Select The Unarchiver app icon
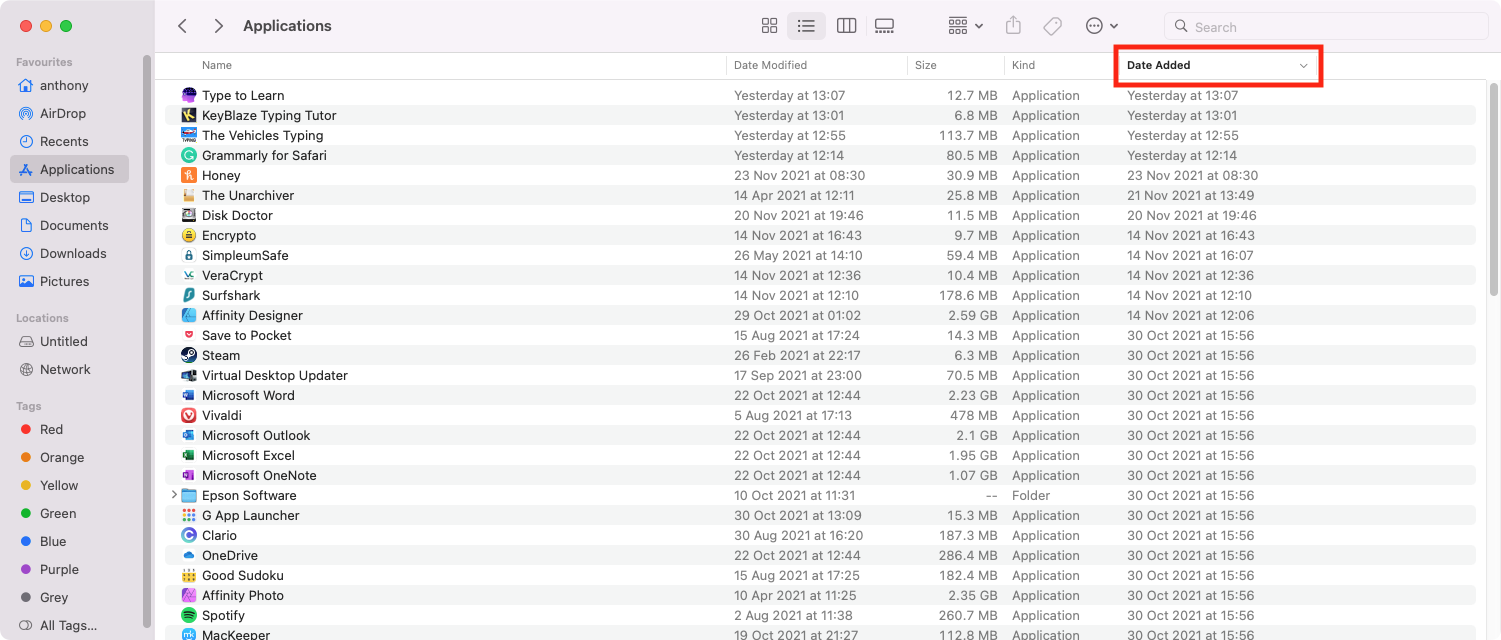Image resolution: width=1501 pixels, height=640 pixels. click(189, 195)
